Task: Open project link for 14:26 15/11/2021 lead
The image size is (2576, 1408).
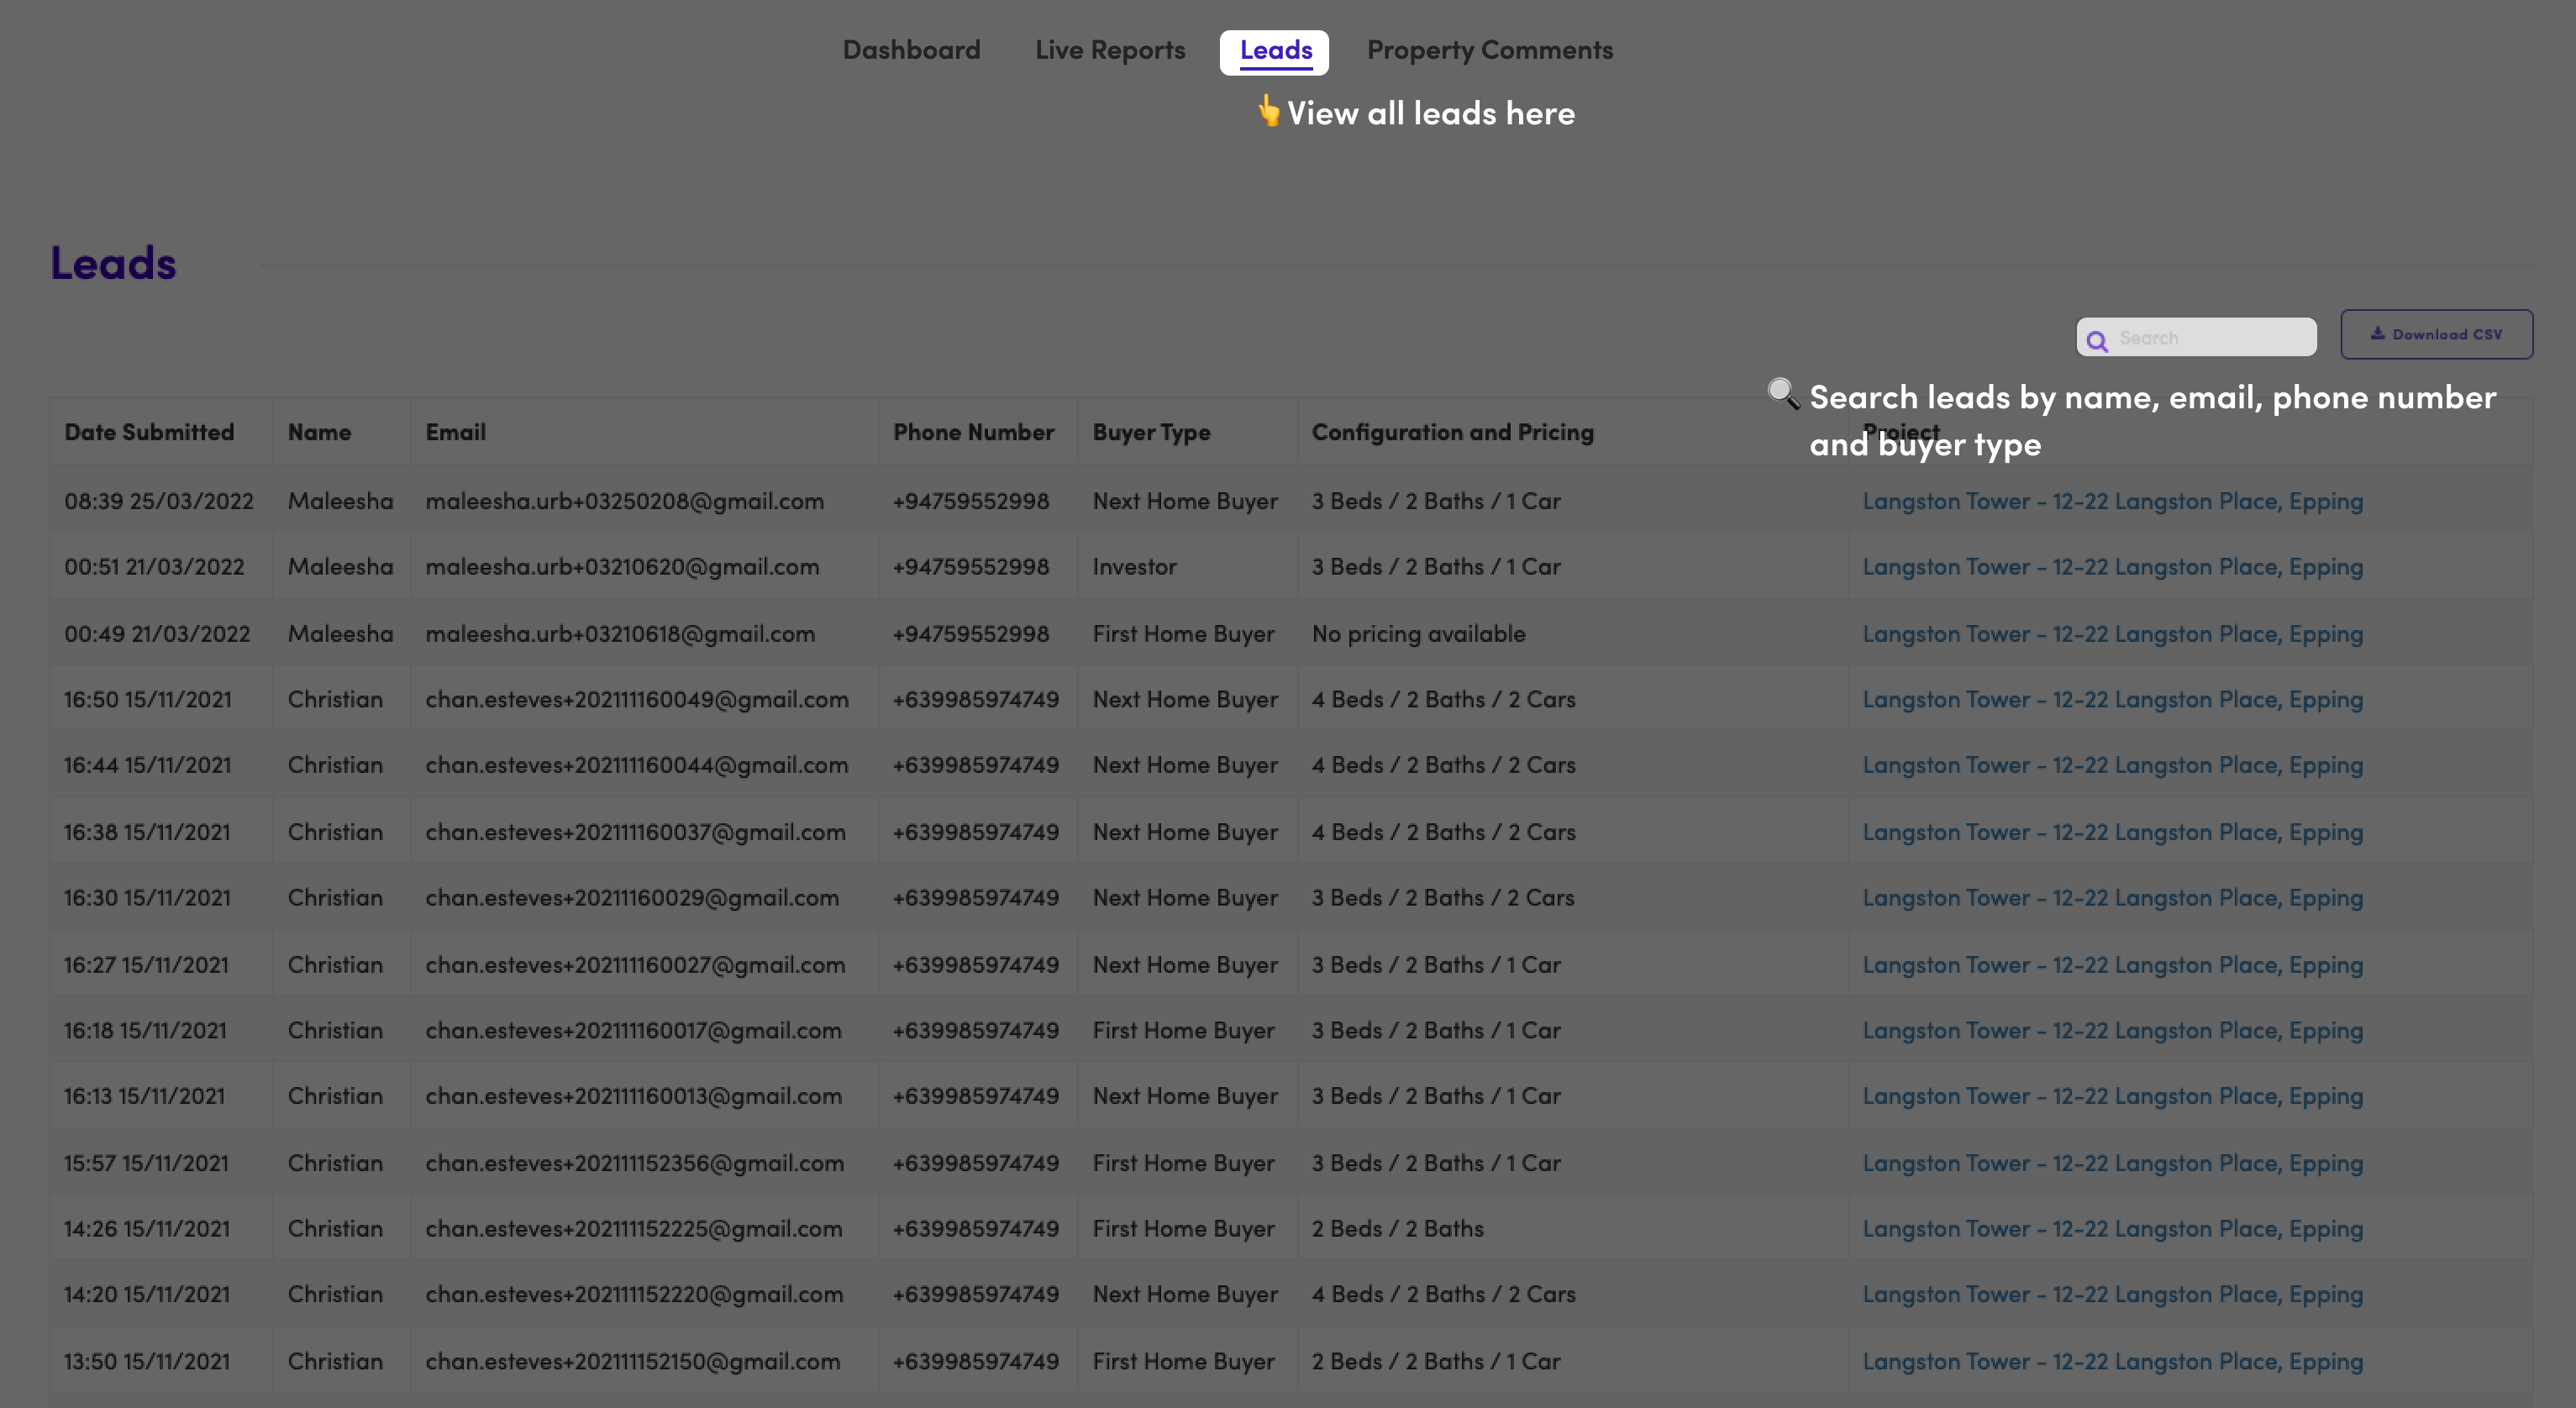Action: coord(2111,1229)
